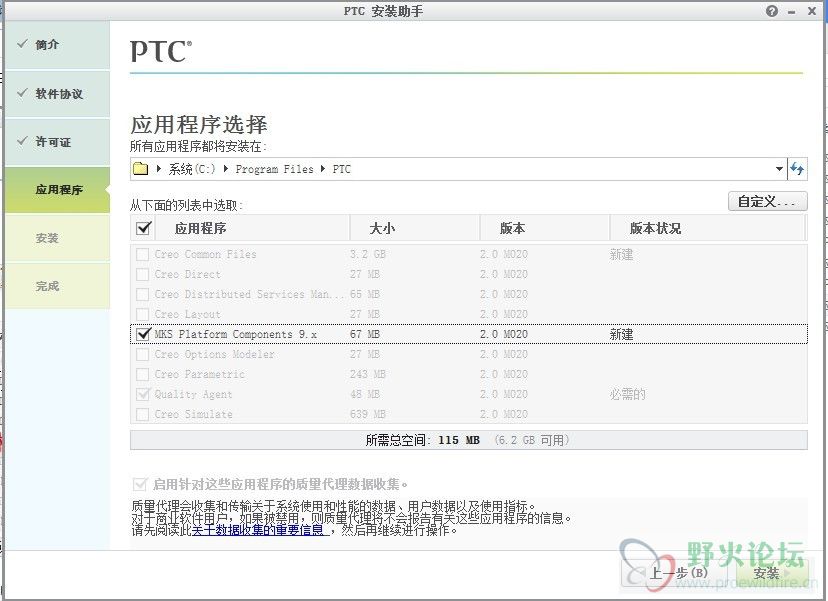Viewport: 828px width, 601px height.
Task: Click the 639 MB size cell
Action: (x=368, y=415)
